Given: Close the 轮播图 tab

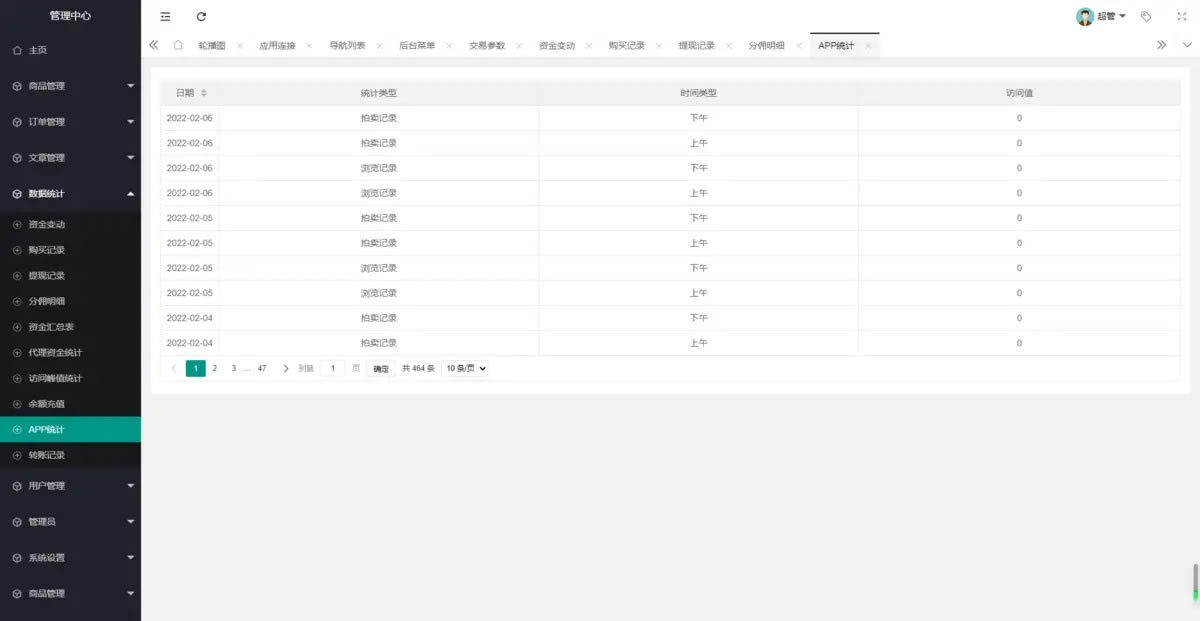Looking at the screenshot, I should (240, 46).
